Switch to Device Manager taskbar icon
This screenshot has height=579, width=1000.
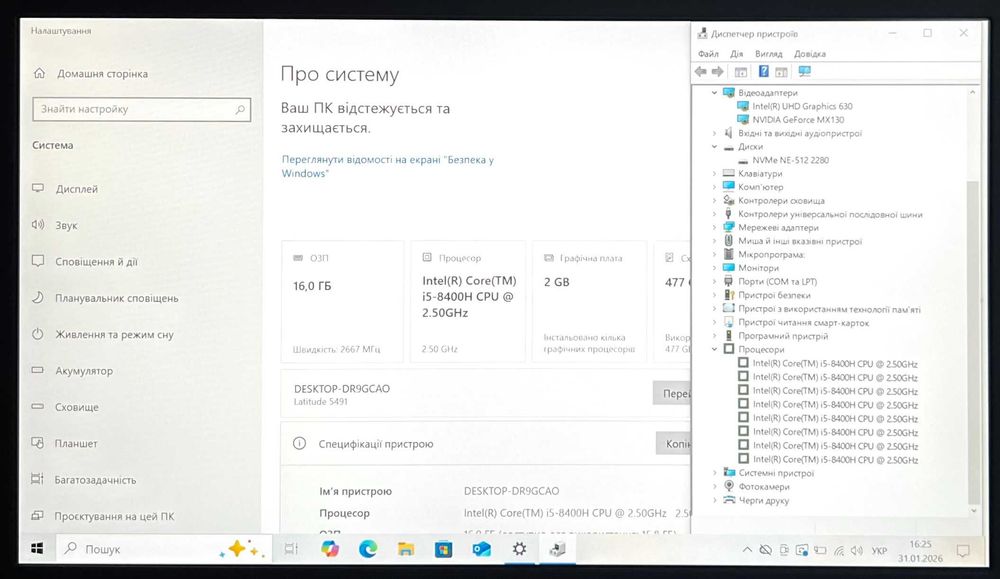pos(557,548)
